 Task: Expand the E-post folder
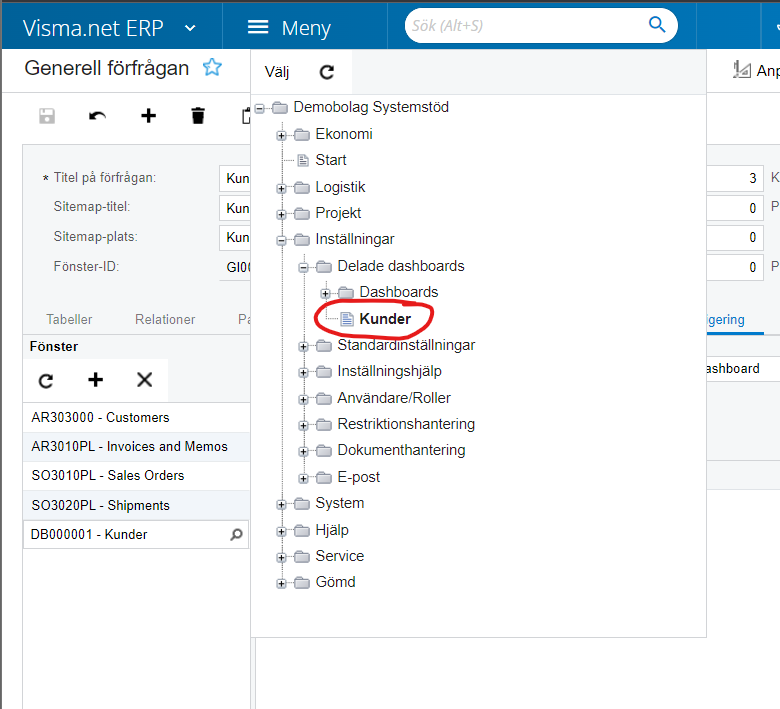pos(303,479)
